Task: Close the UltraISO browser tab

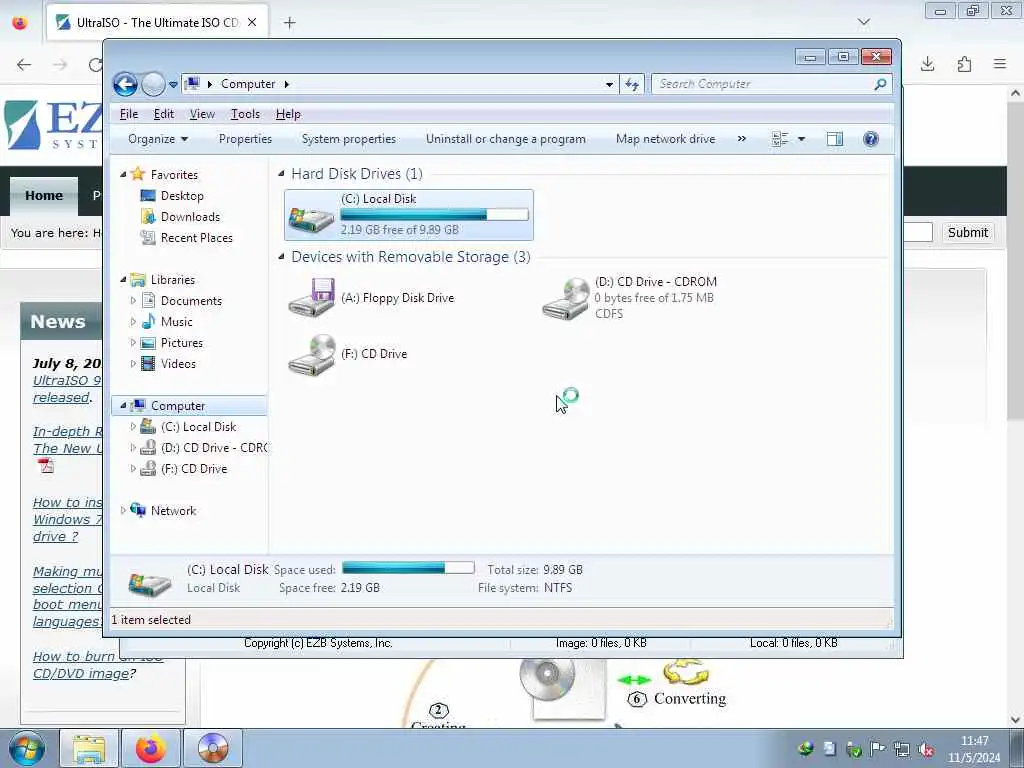Action: pyautogui.click(x=252, y=22)
